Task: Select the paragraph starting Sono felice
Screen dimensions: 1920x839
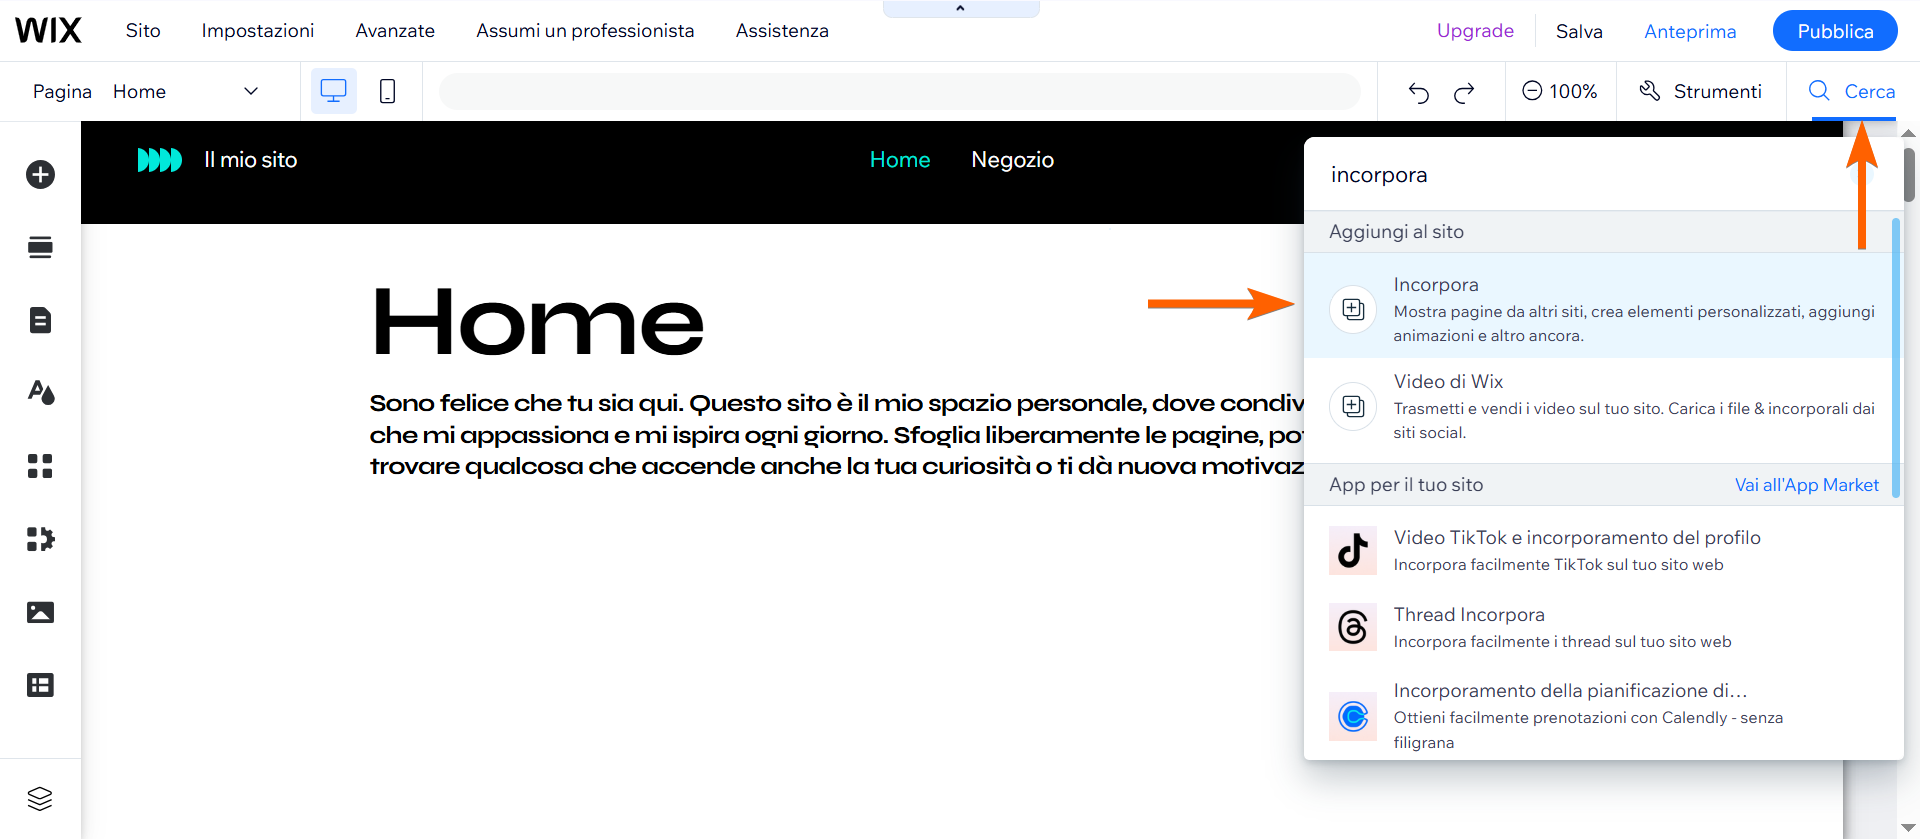Action: coord(836,435)
